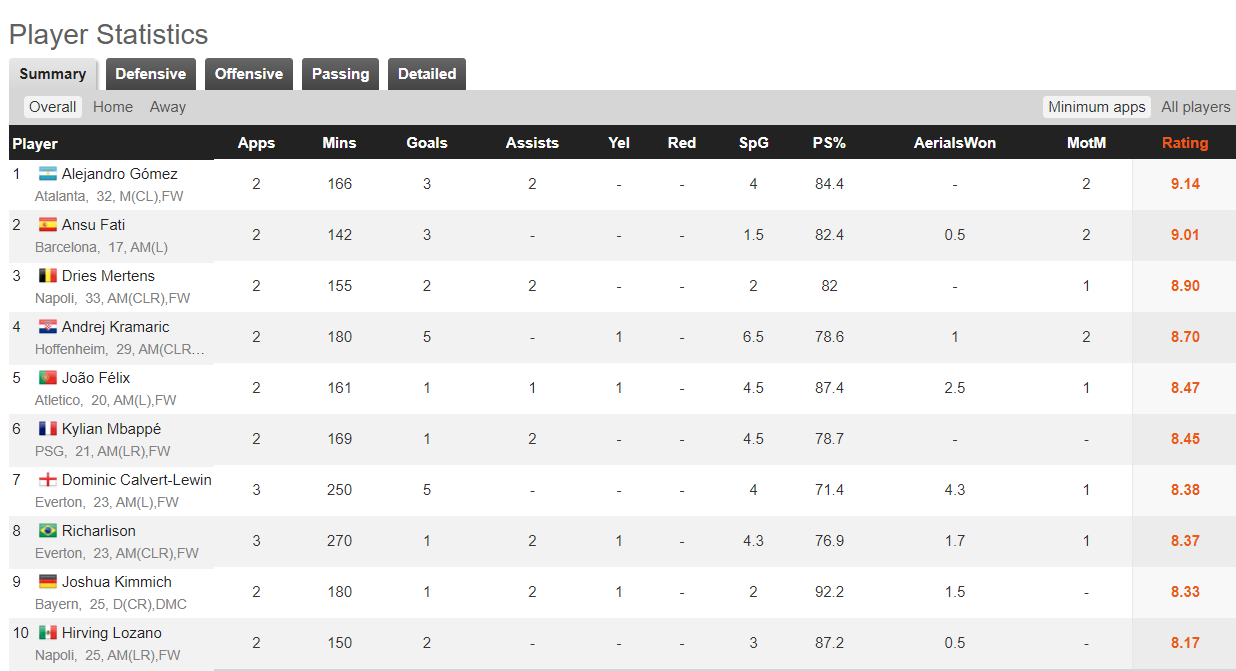Click the Brazil flag beside Richarlison
Viewport: 1236px width, 671px height.
[x=48, y=531]
